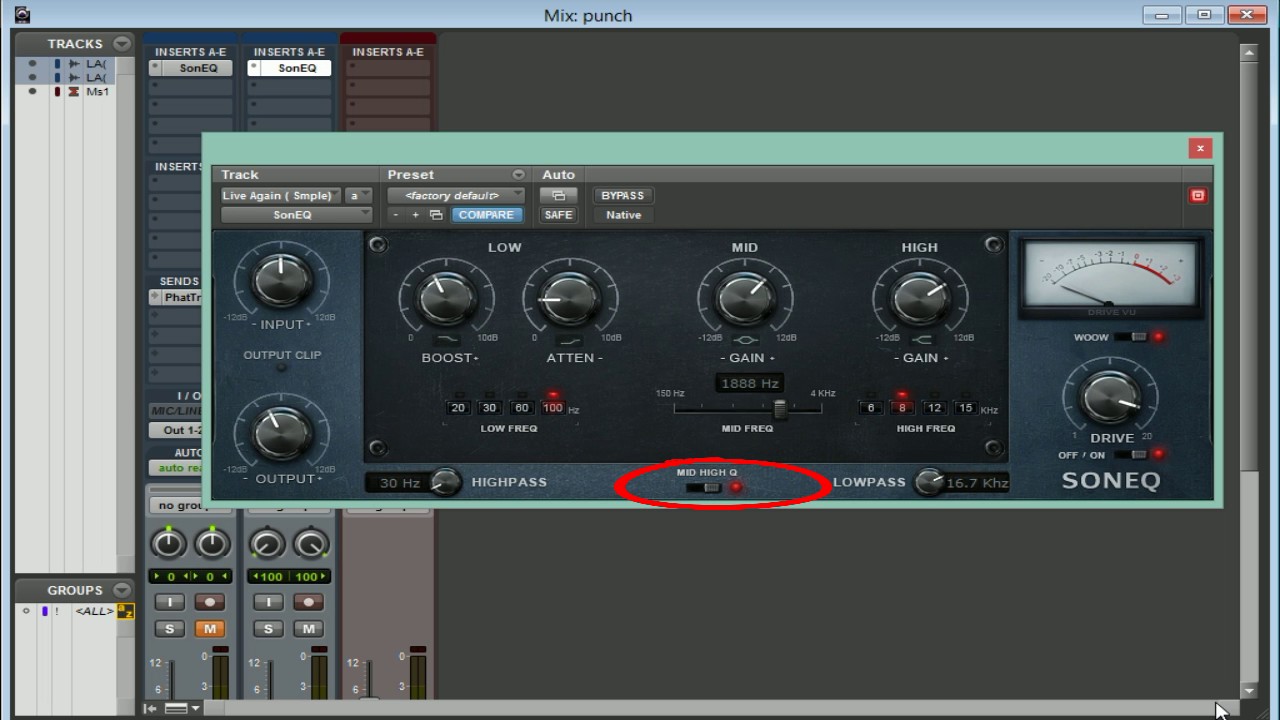
Task: Toggle the Ms1 track show/hide dot
Action: tap(32, 92)
